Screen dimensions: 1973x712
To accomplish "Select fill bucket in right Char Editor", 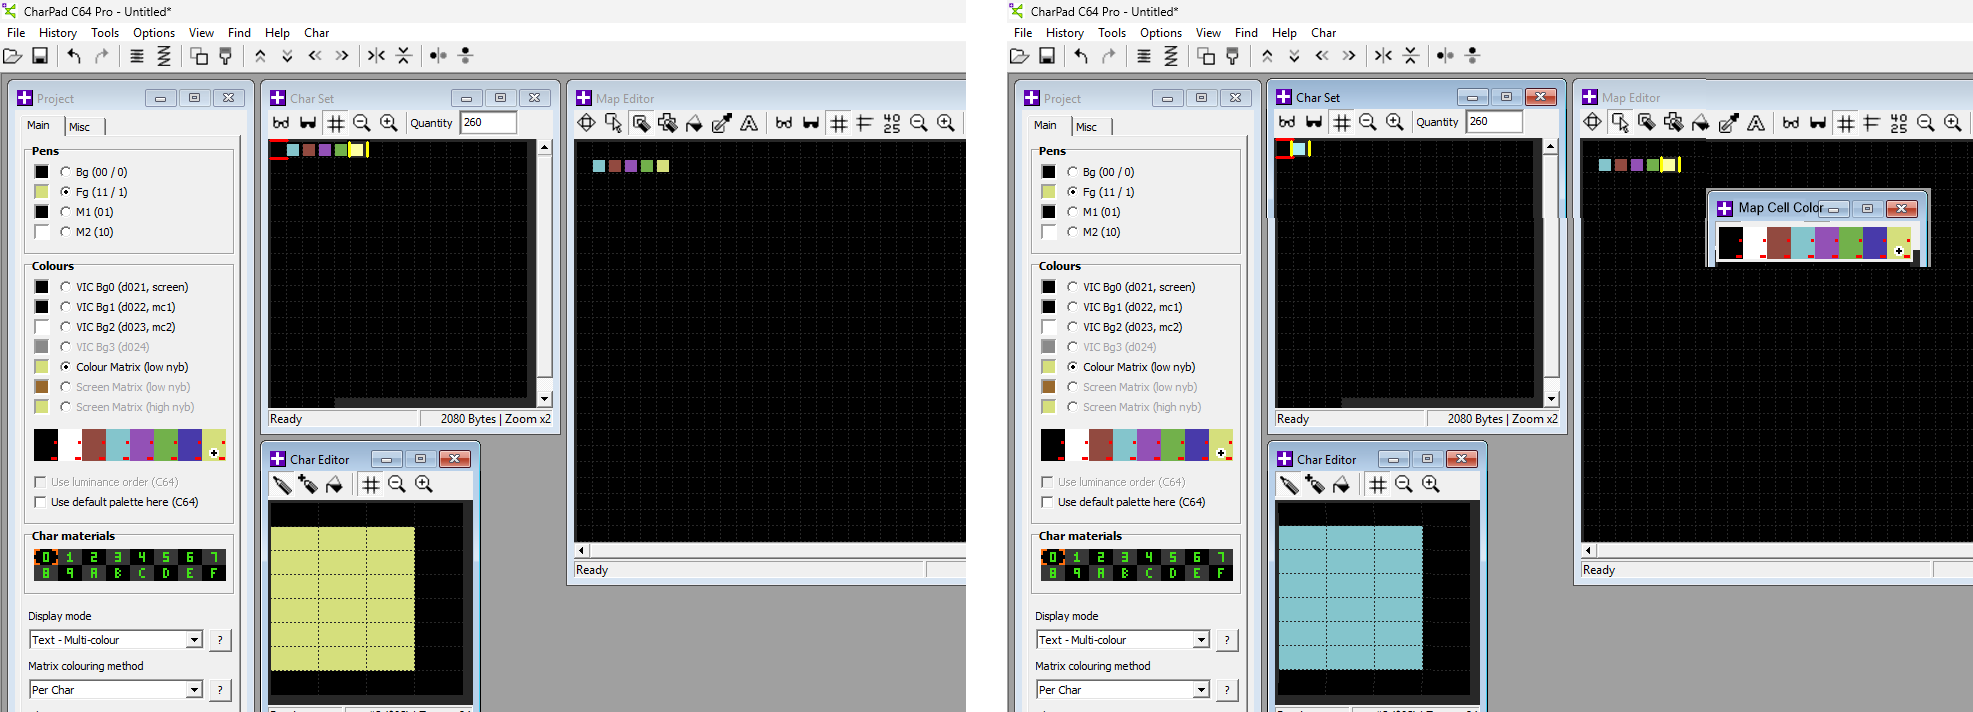I will 1341,485.
